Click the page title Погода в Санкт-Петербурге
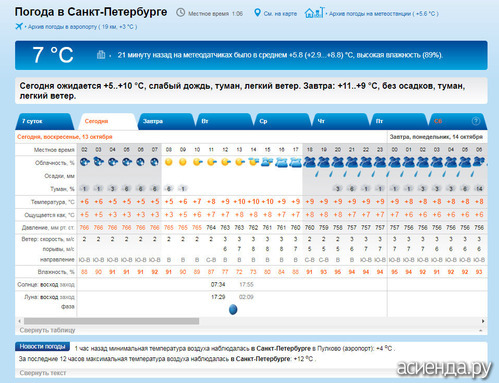The height and width of the screenshot is (383, 499). 91,12
